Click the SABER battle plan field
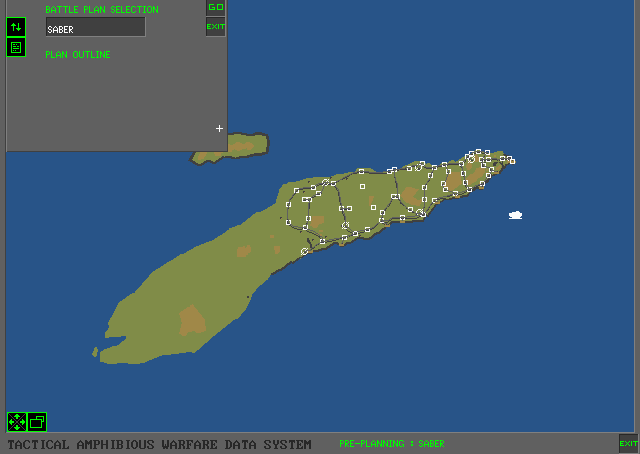Viewport: 640px width, 454px height. click(95, 29)
